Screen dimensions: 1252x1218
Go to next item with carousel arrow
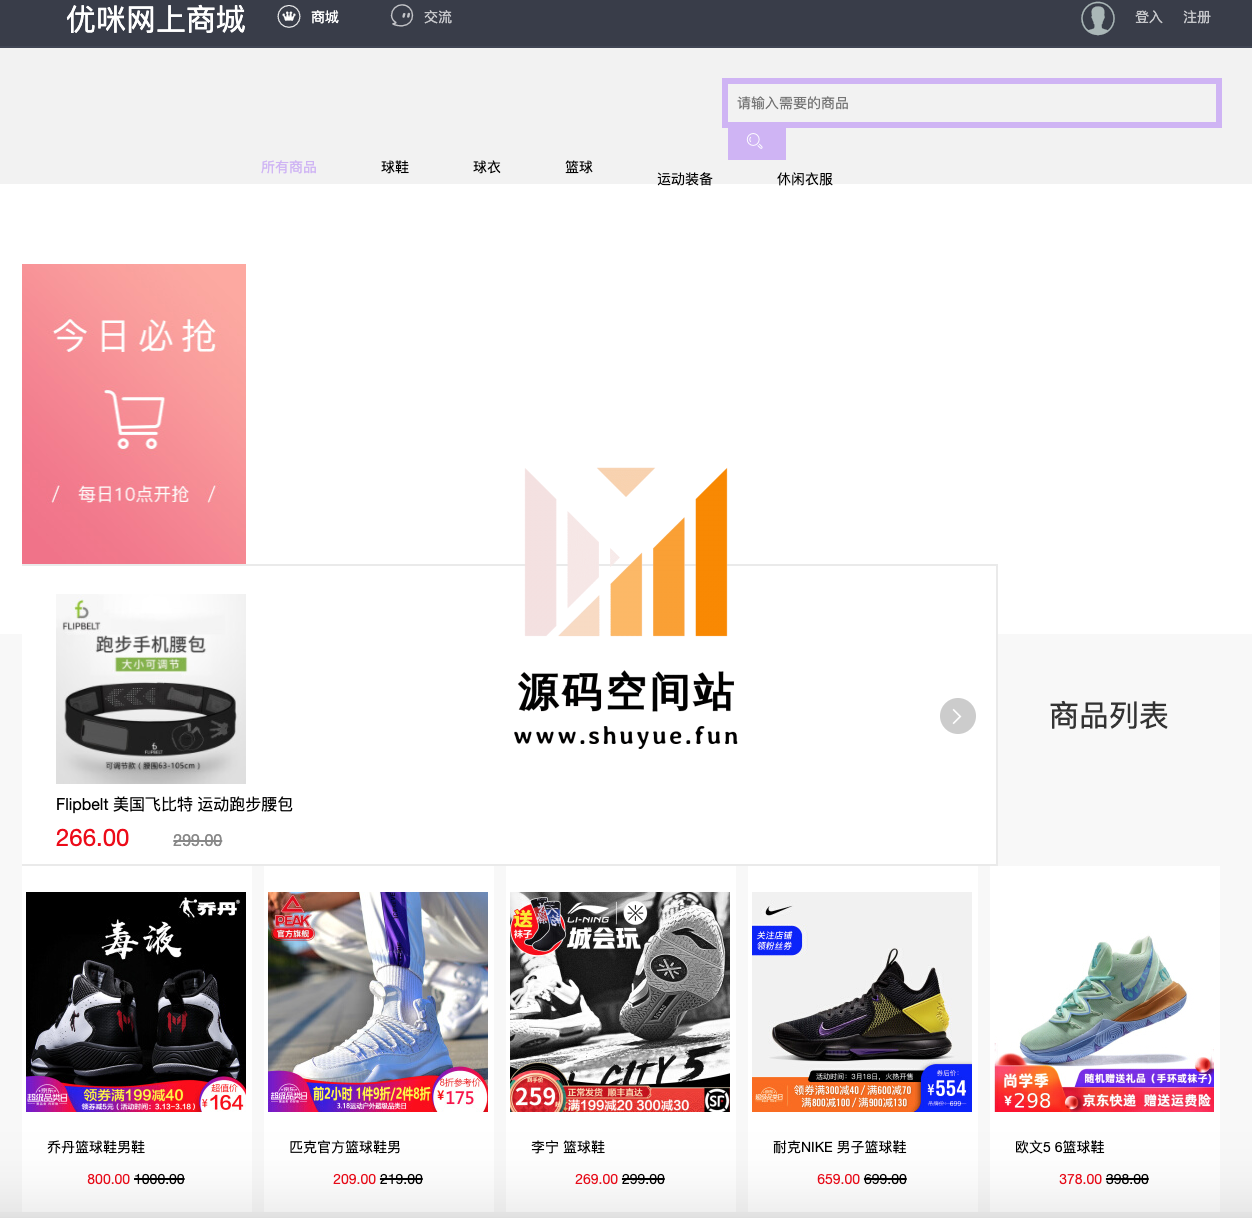point(958,716)
